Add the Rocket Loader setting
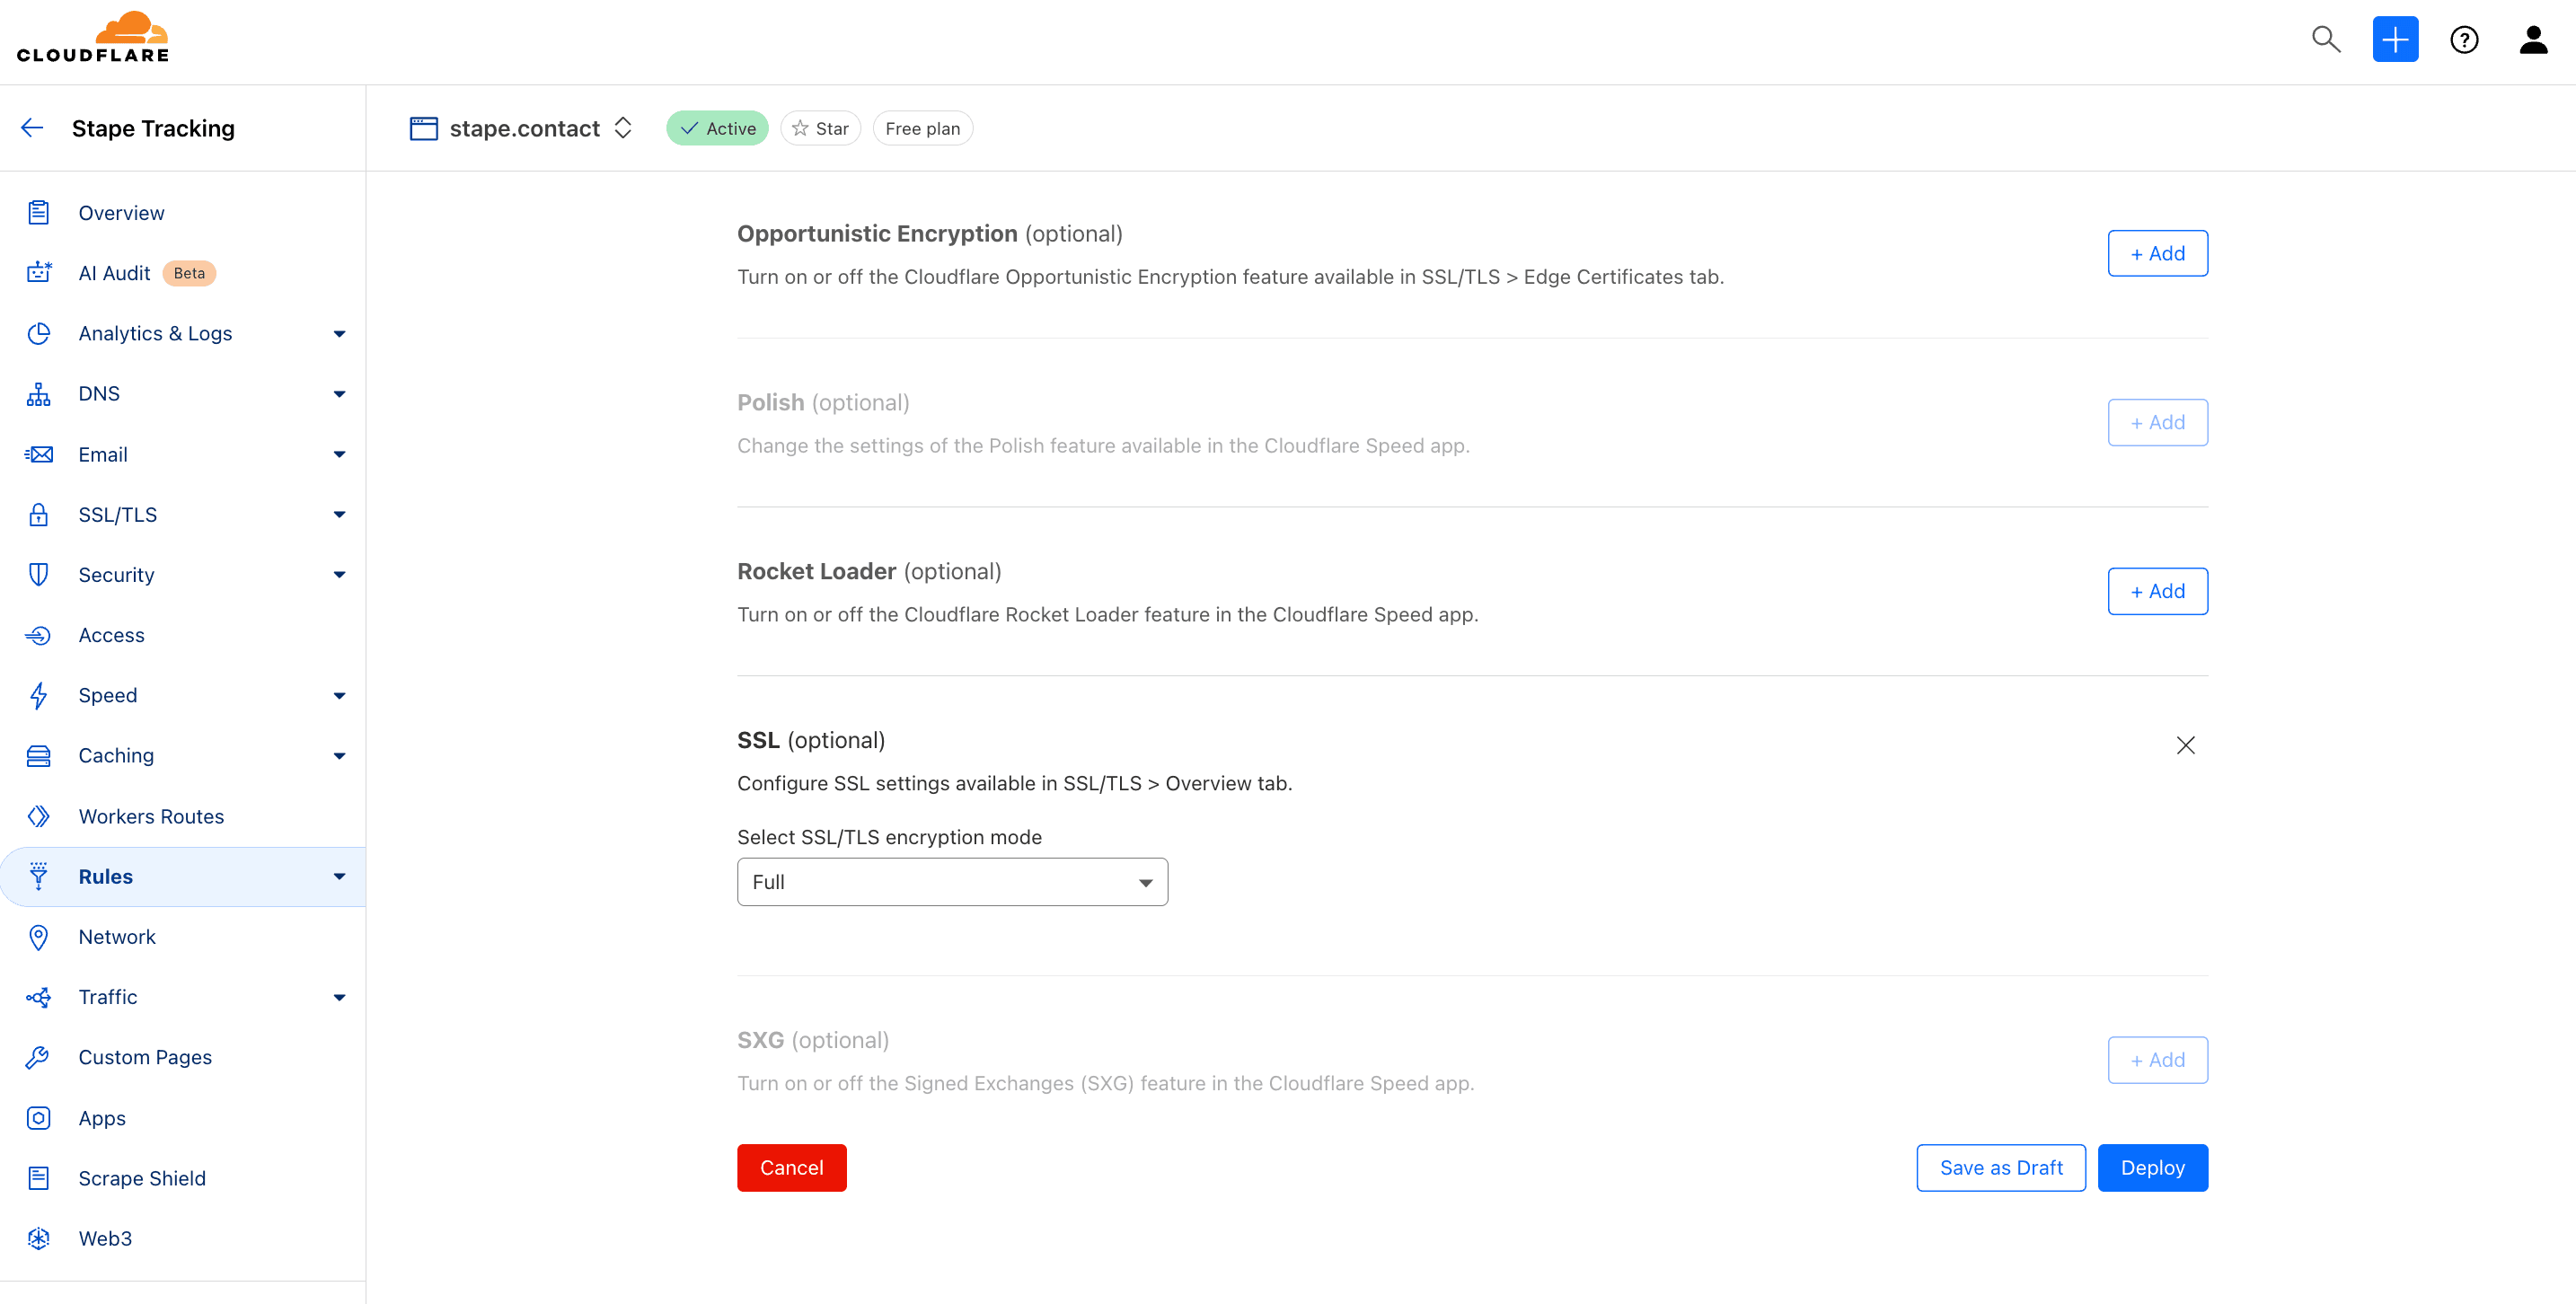The image size is (2576, 1304). coord(2157,591)
